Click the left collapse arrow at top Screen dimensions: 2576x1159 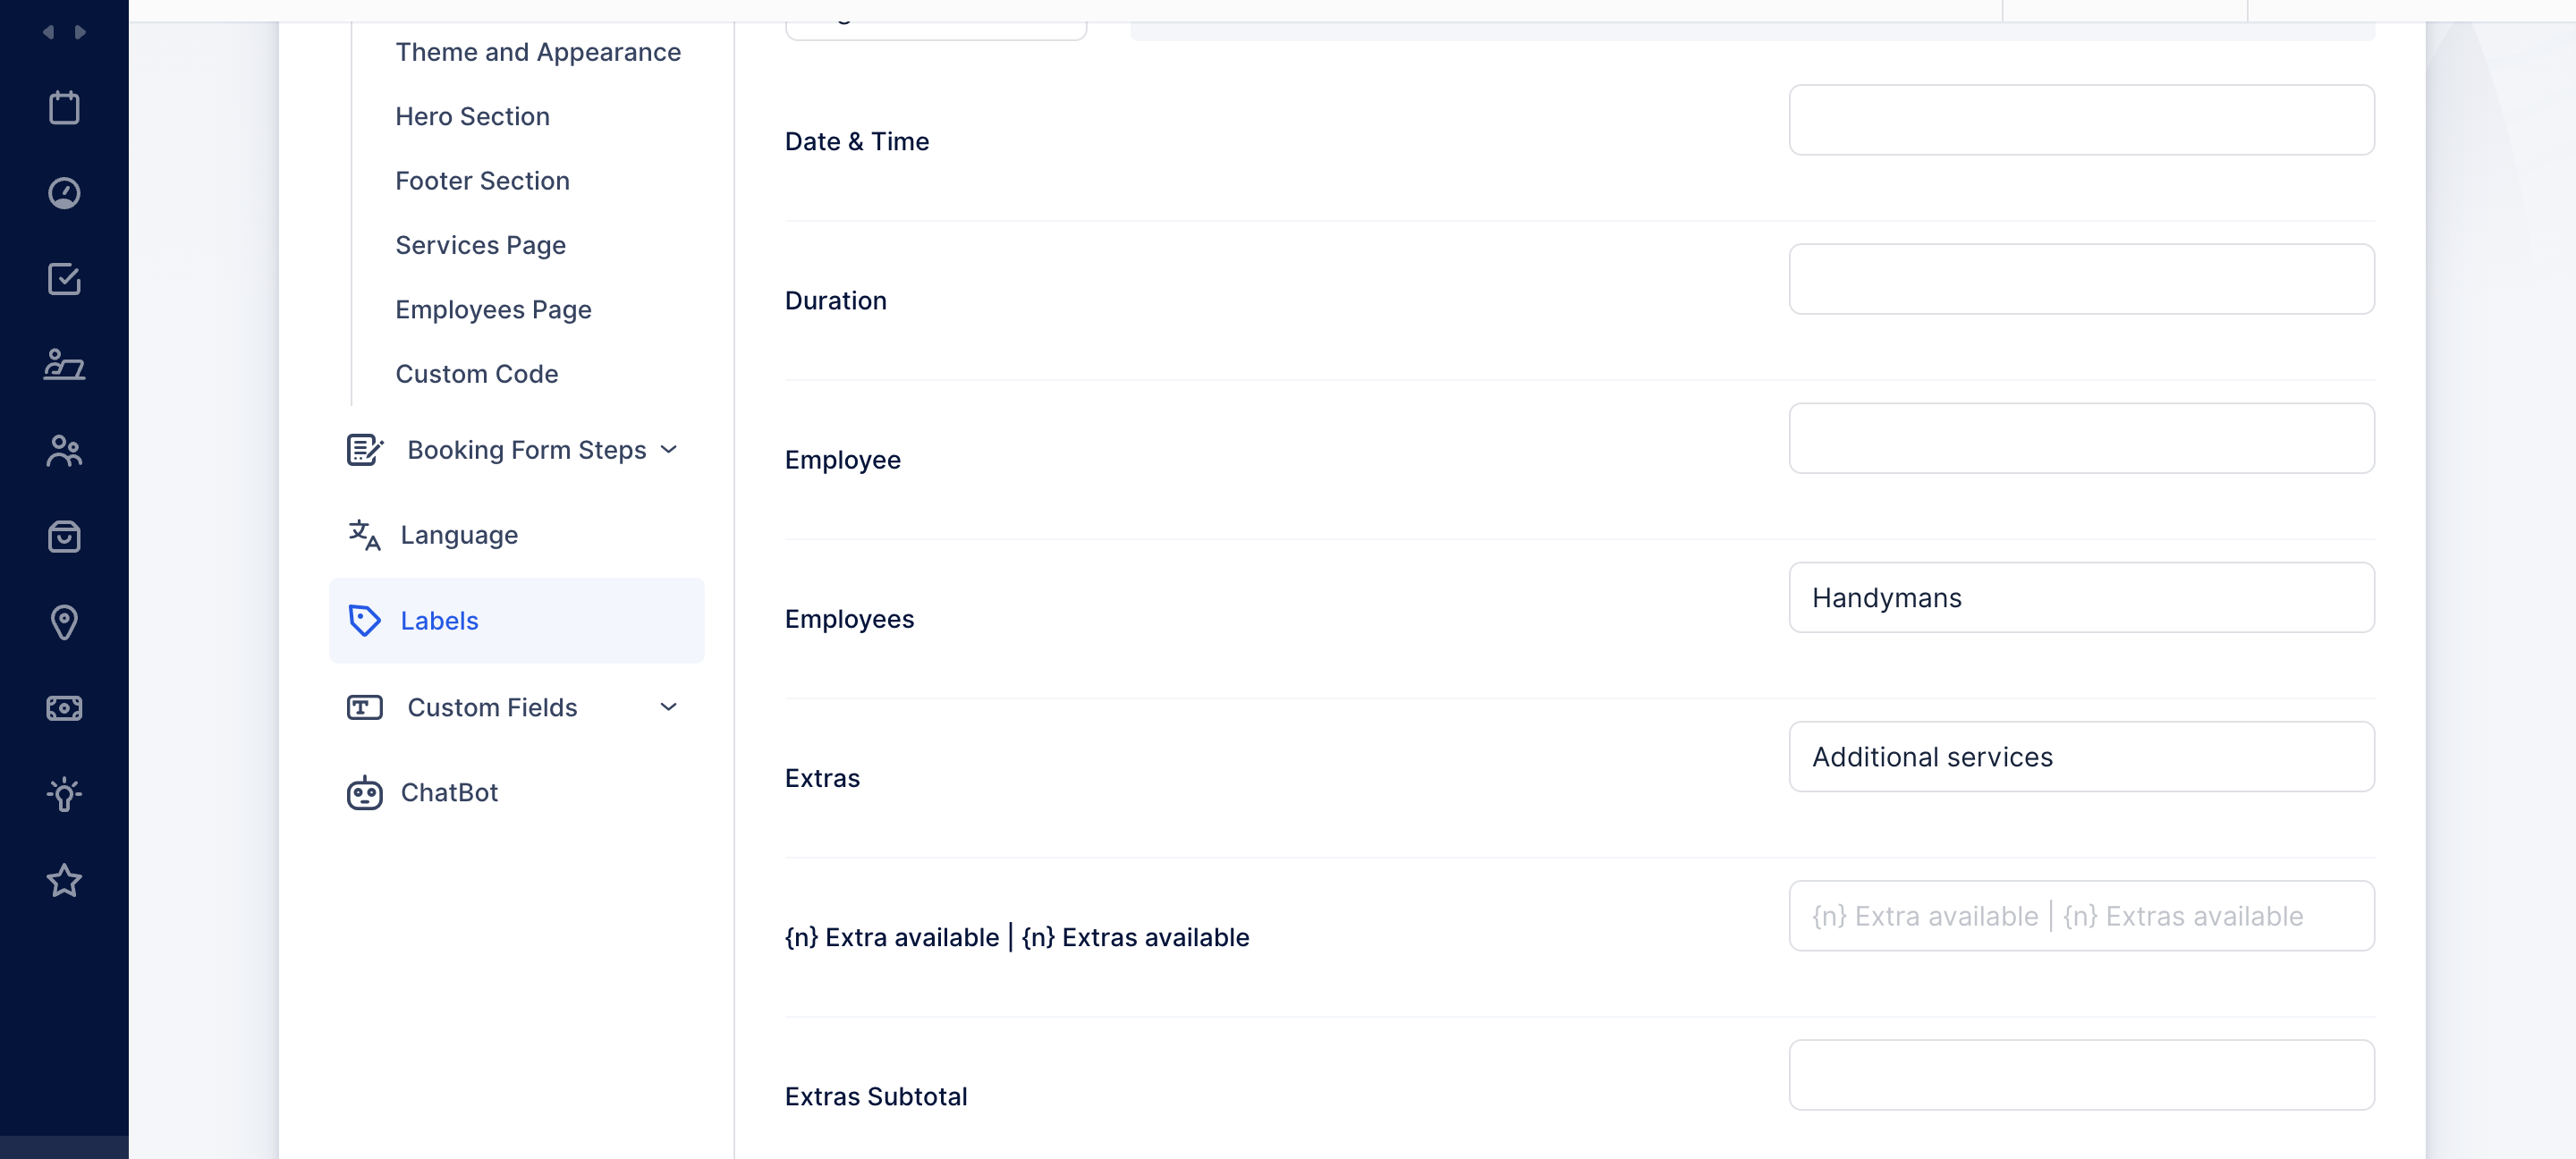pyautogui.click(x=47, y=31)
